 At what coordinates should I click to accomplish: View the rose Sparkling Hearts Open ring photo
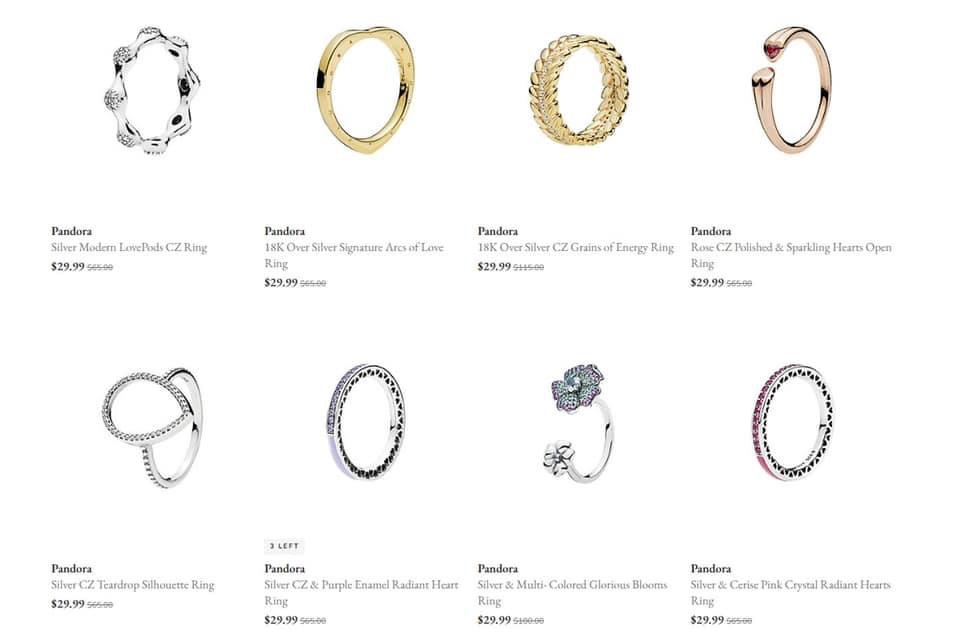(x=791, y=90)
